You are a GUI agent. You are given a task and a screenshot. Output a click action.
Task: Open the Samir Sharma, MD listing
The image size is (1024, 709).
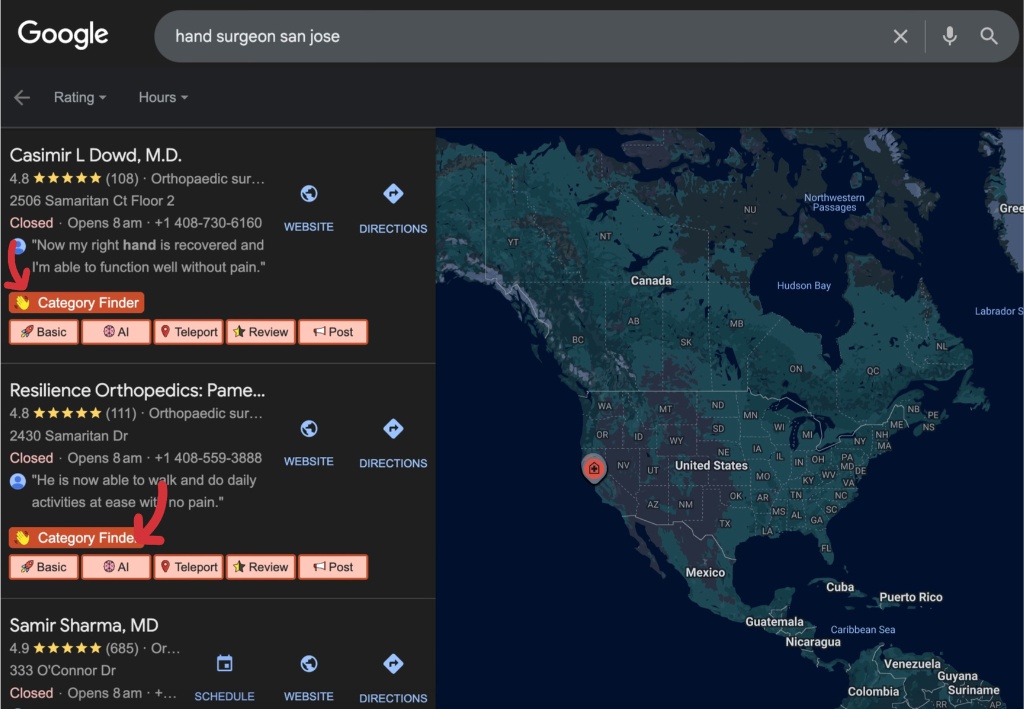pos(84,625)
